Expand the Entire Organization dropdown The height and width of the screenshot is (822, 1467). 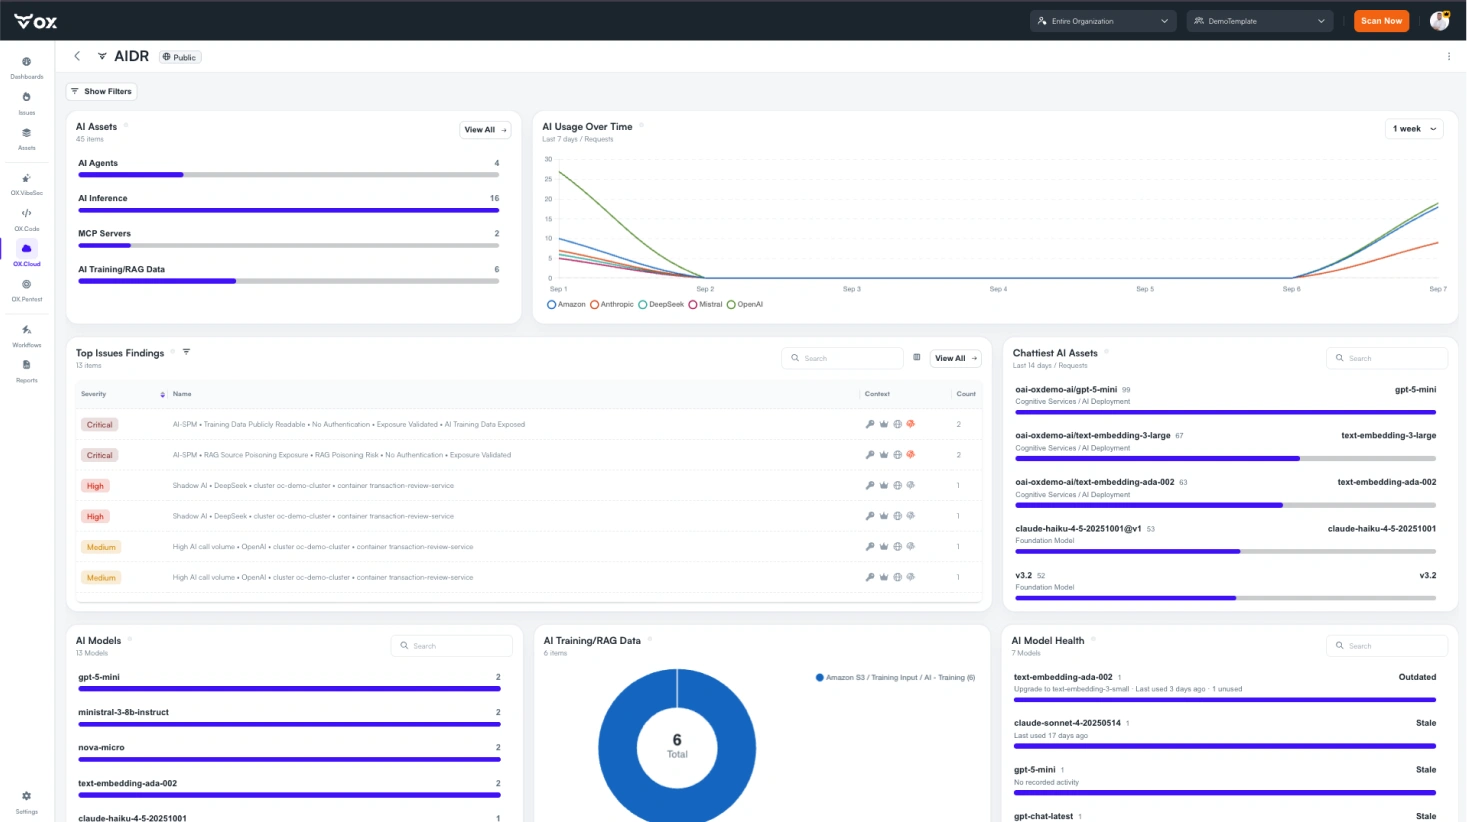point(1103,21)
